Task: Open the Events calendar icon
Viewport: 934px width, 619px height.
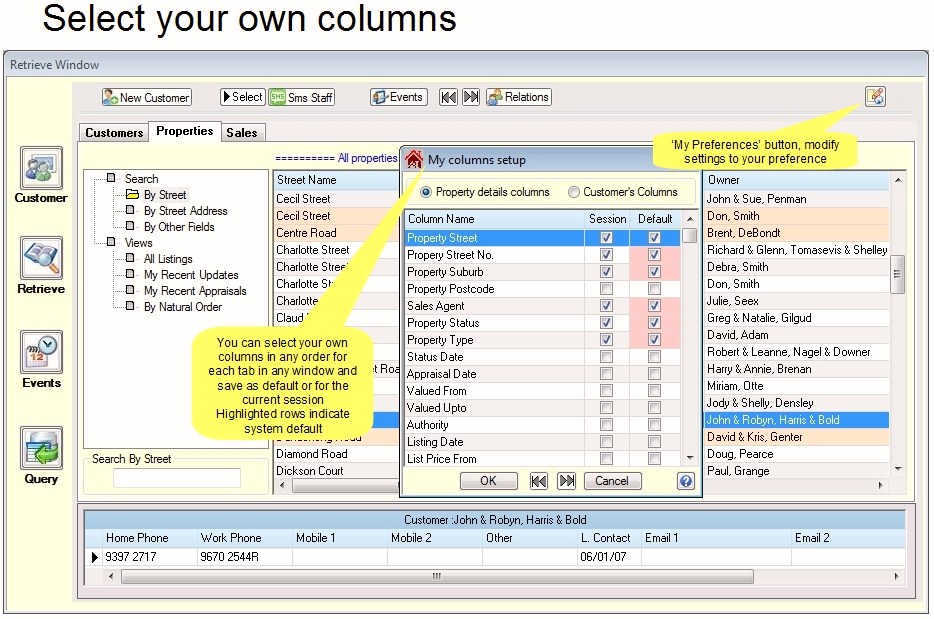Action: [40, 352]
